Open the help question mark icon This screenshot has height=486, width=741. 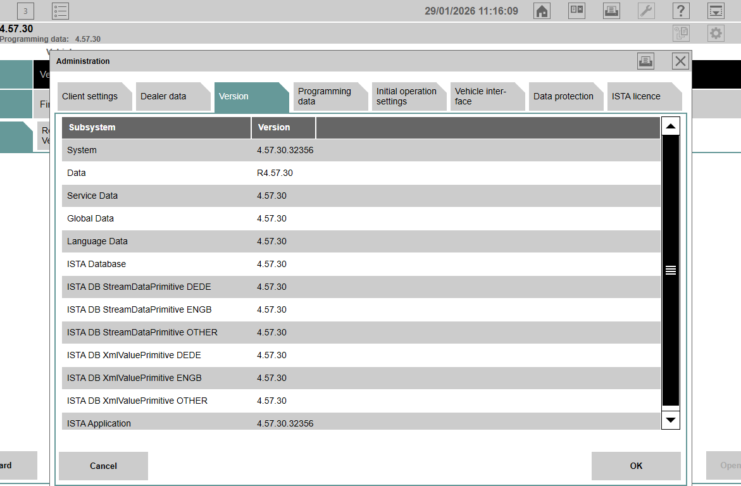(681, 11)
